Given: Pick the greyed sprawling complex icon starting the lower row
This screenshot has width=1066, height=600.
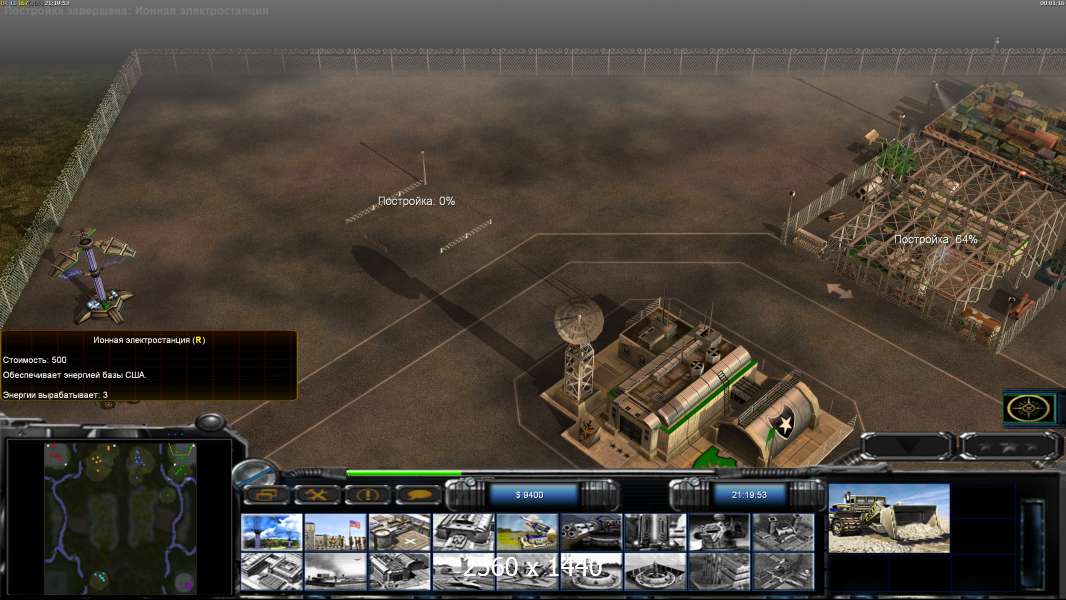Looking at the screenshot, I should point(272,571).
